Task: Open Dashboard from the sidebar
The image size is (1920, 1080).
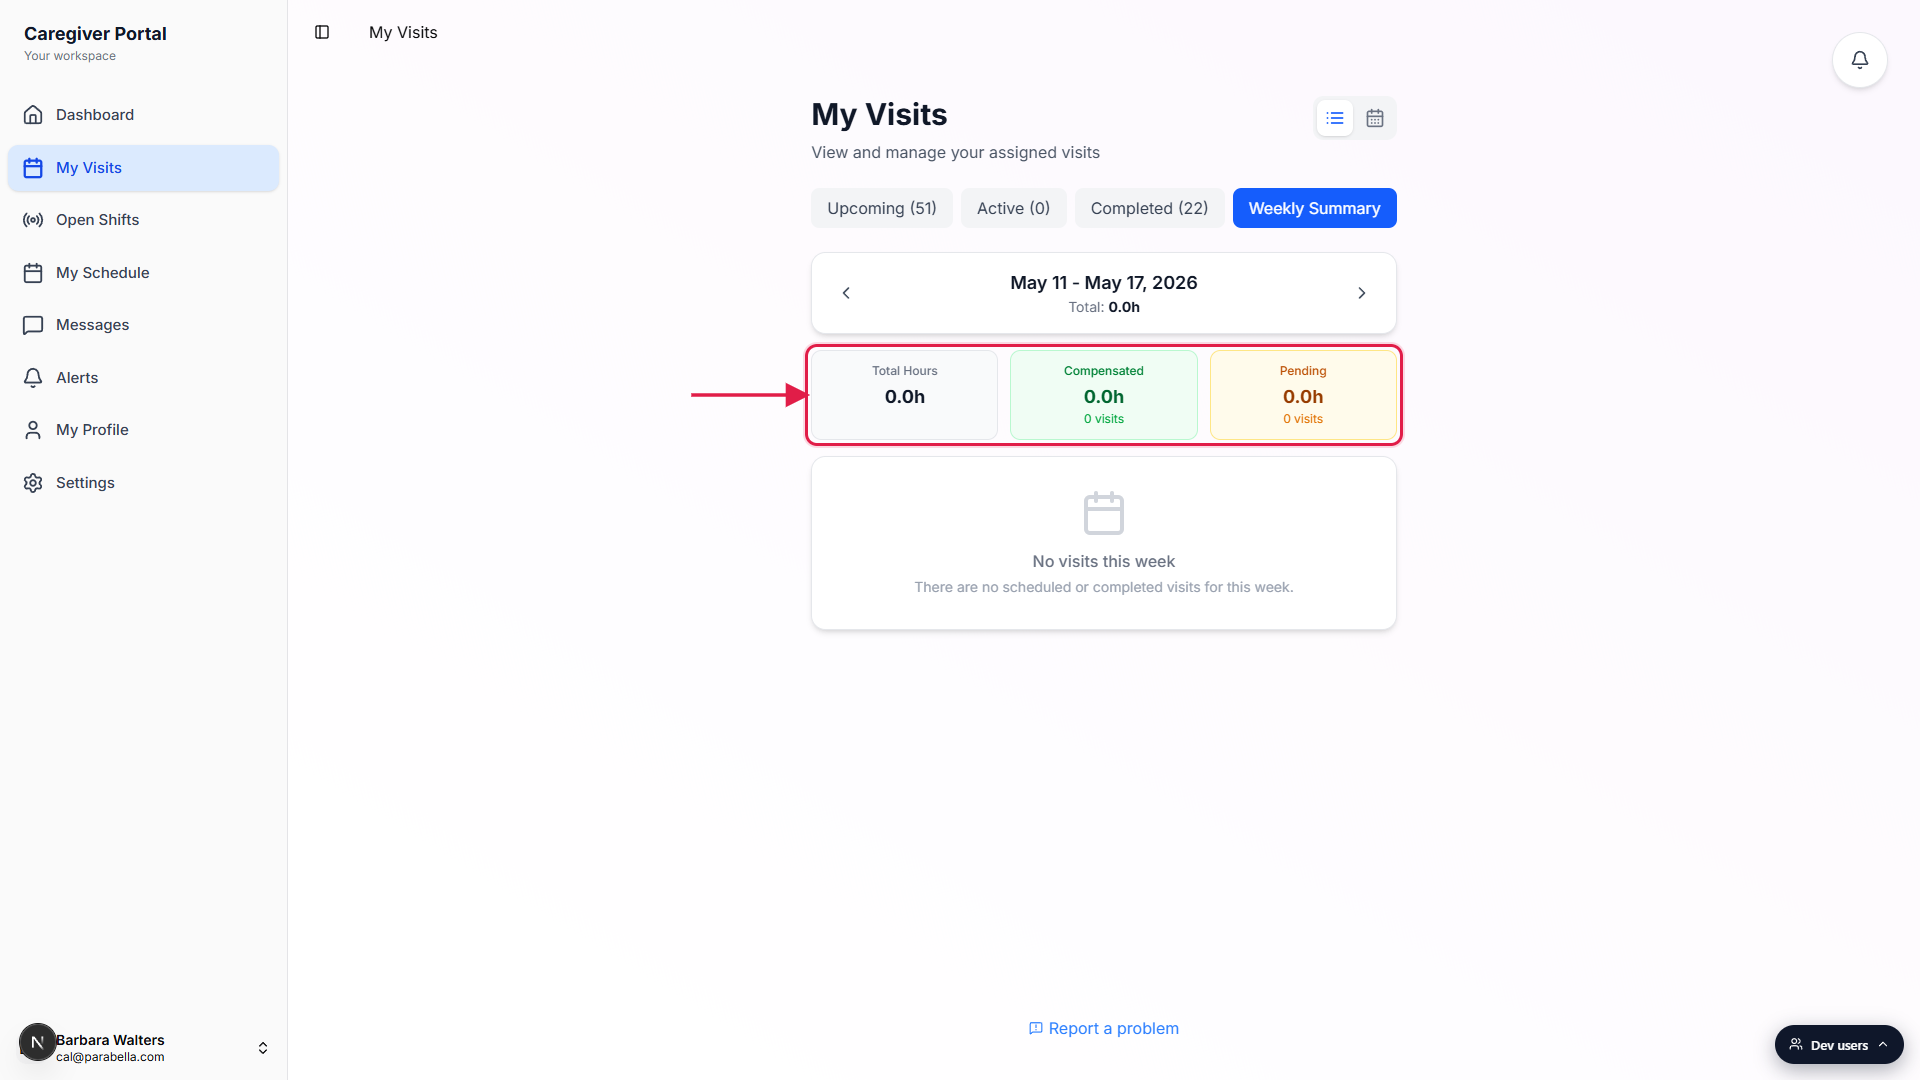Action: coord(143,115)
